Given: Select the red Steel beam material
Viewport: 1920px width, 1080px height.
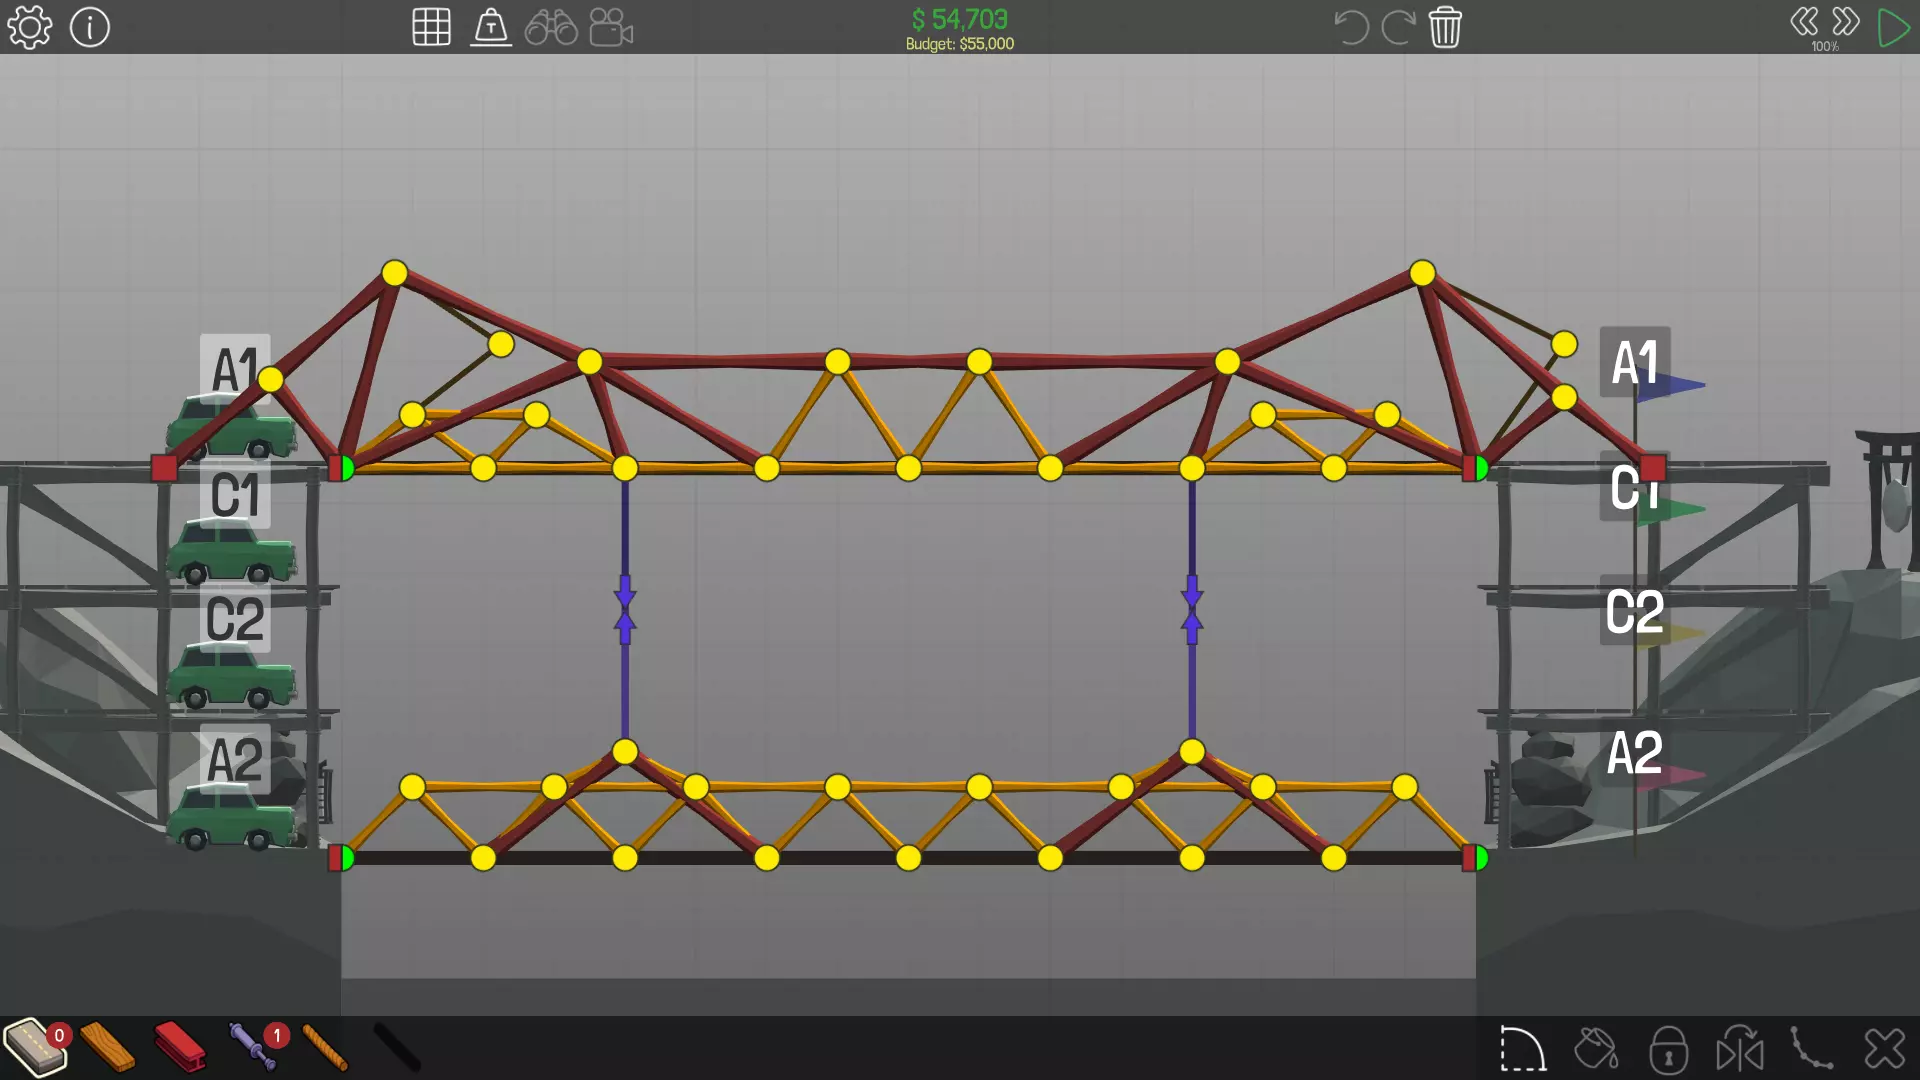Looking at the screenshot, I should pyautogui.click(x=180, y=1047).
